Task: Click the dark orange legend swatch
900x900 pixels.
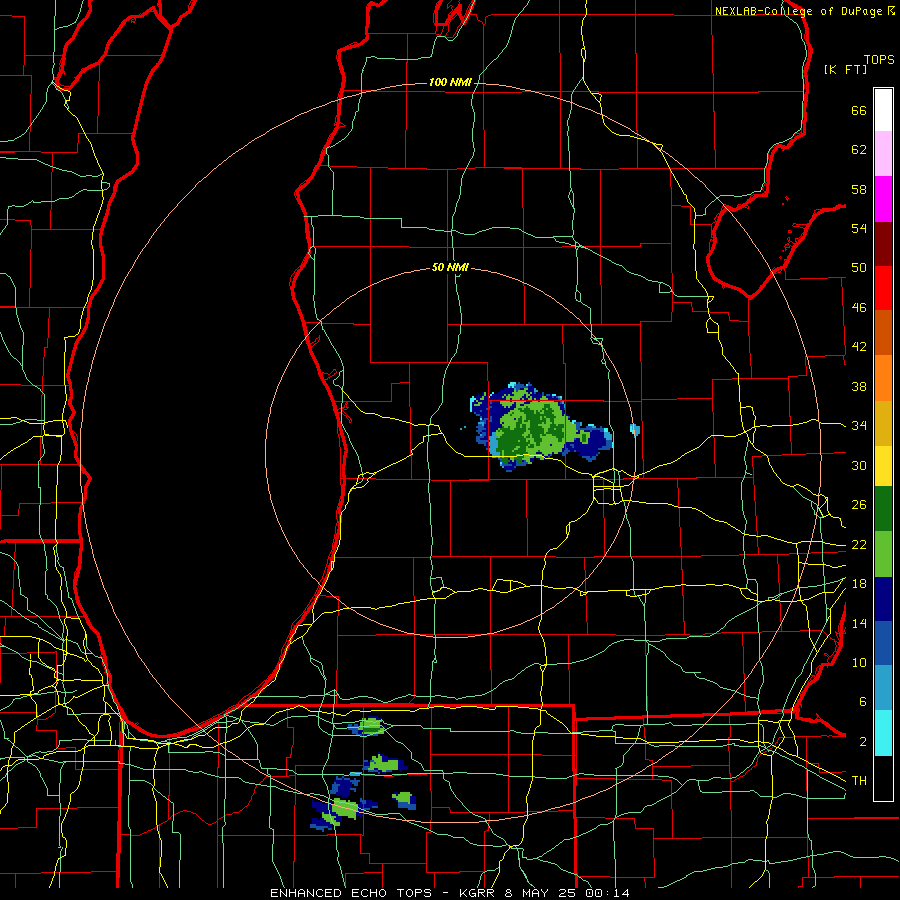Action: tap(883, 333)
